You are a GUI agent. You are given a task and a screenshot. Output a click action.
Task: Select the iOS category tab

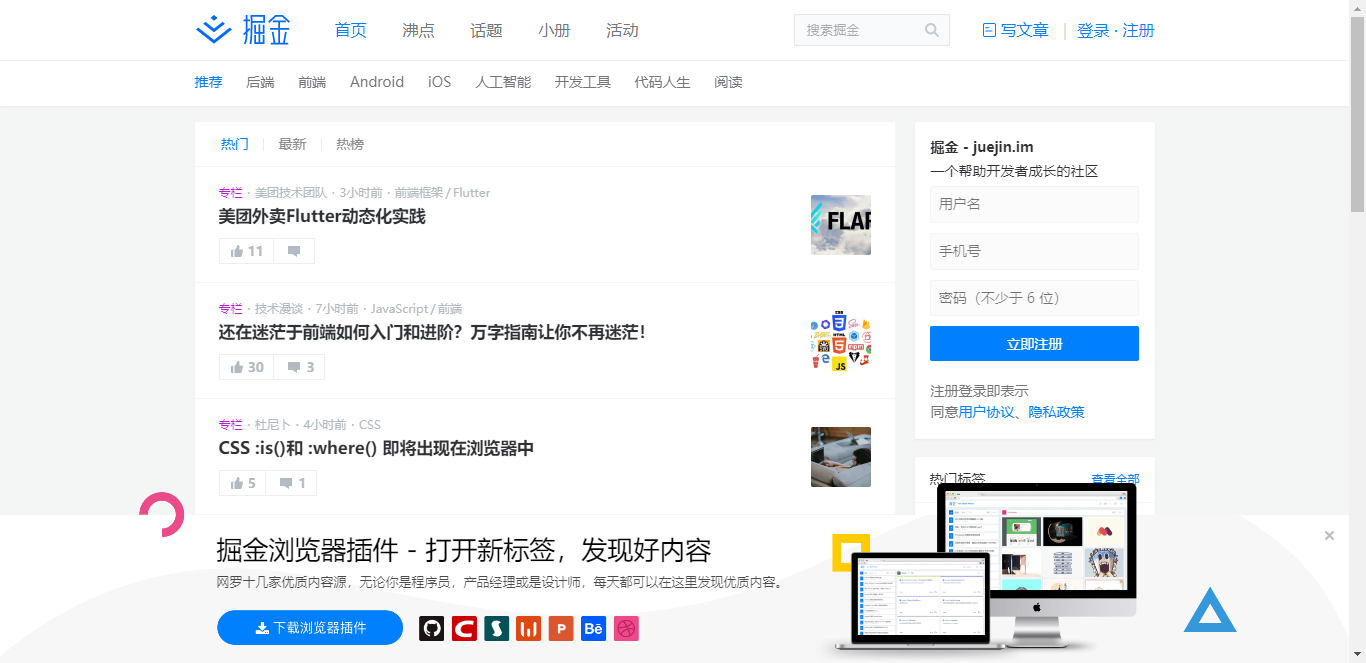point(439,82)
